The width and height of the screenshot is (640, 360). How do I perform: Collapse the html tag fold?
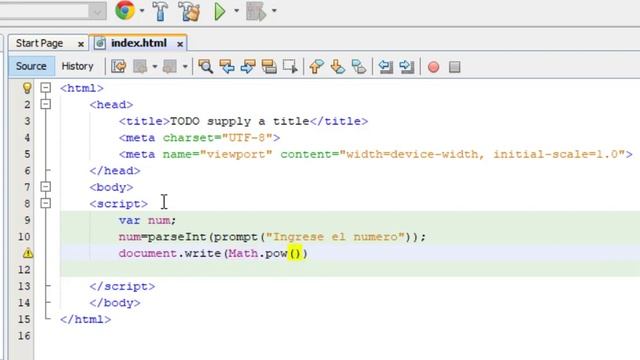tap(46, 87)
